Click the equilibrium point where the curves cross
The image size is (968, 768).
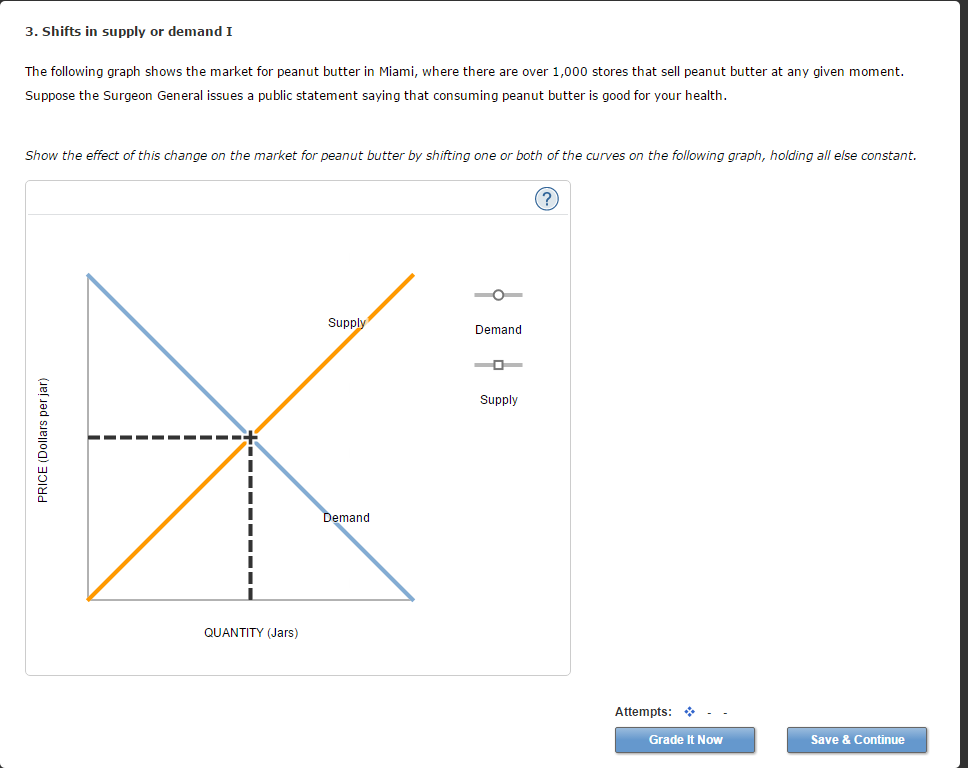click(250, 436)
